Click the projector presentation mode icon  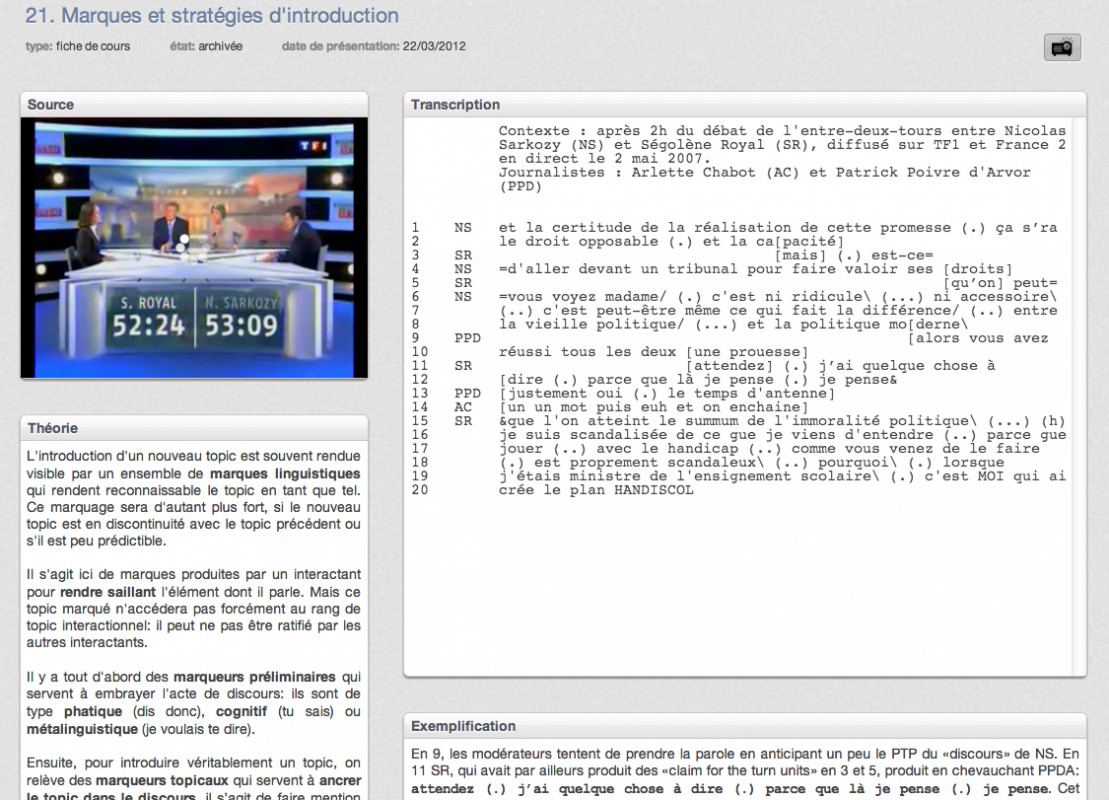1062,48
